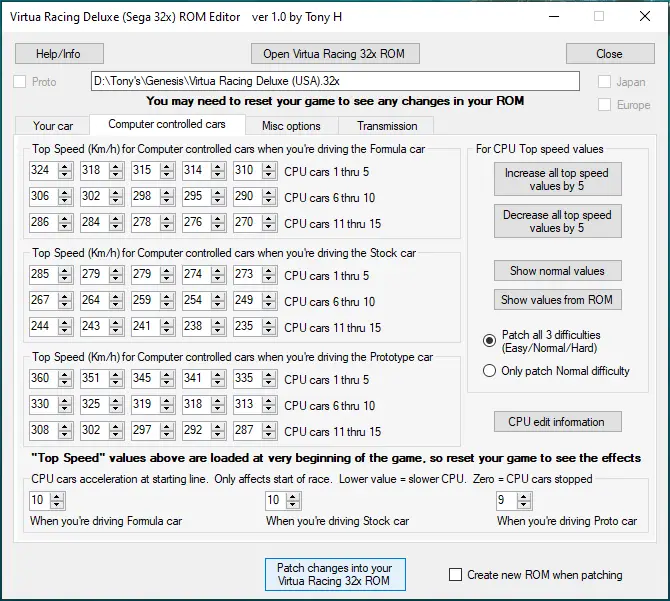Click the spinner arrows on the 310 field

point(269,171)
